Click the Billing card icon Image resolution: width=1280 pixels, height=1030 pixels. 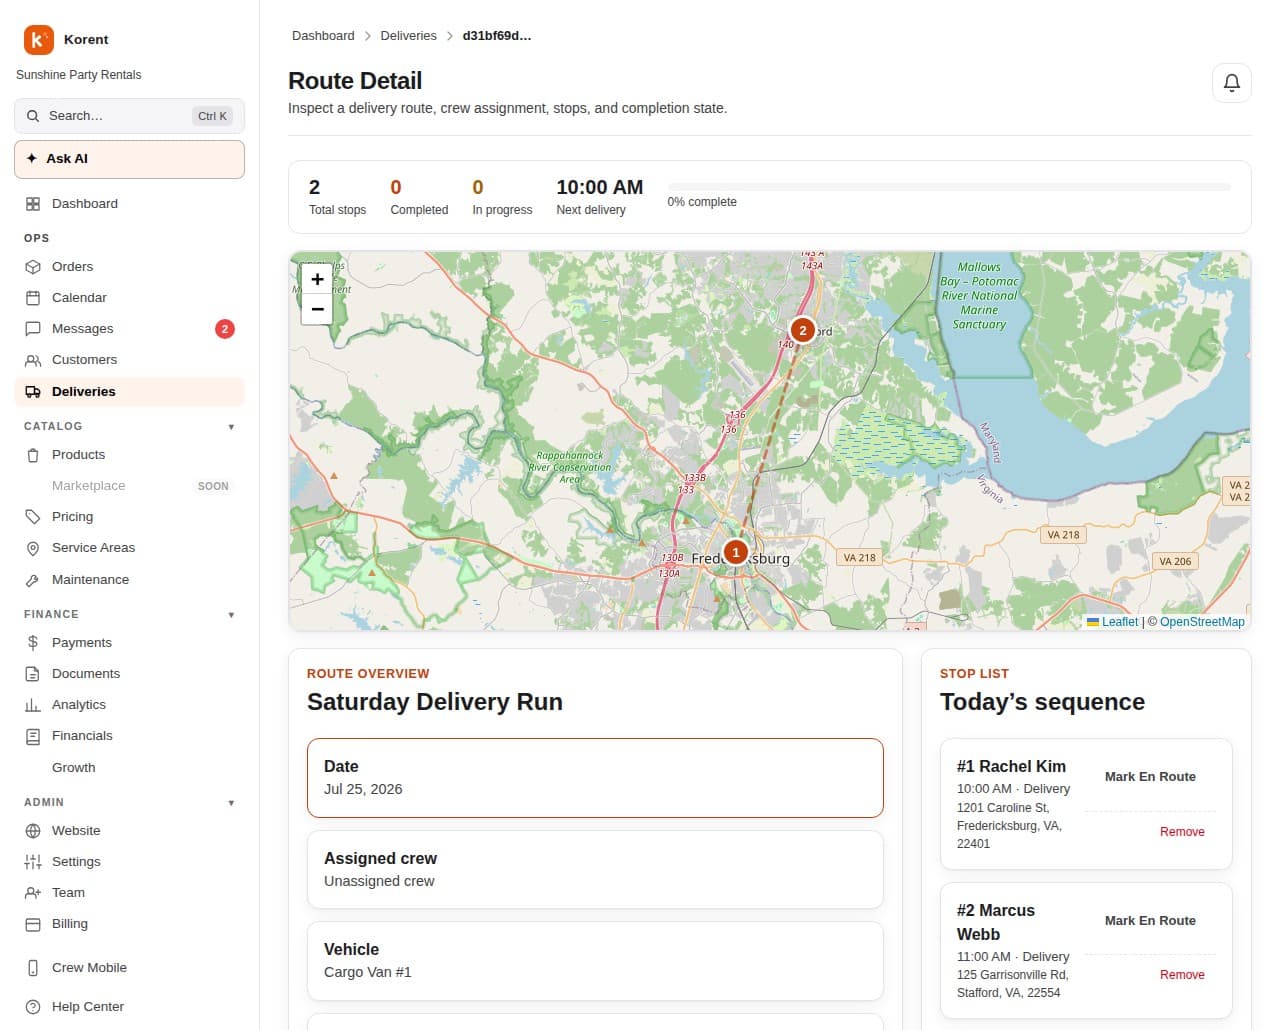[x=33, y=924]
